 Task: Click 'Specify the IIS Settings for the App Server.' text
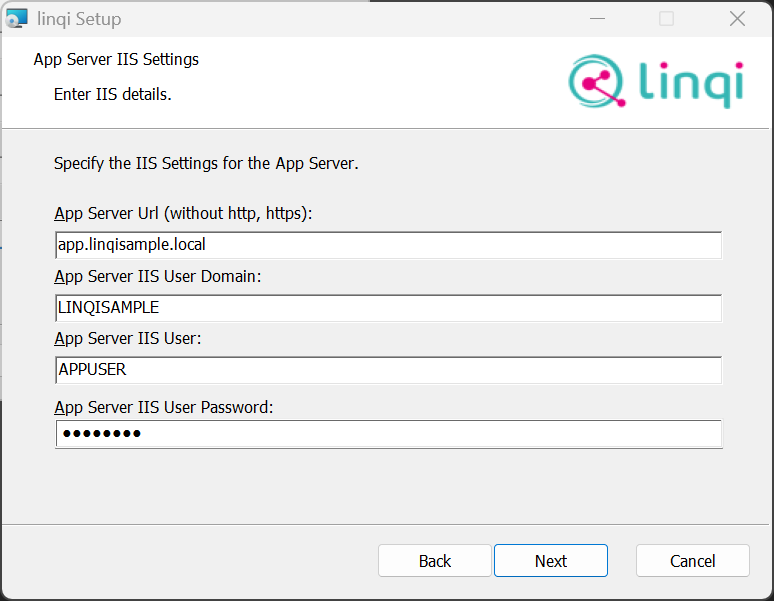click(206, 163)
